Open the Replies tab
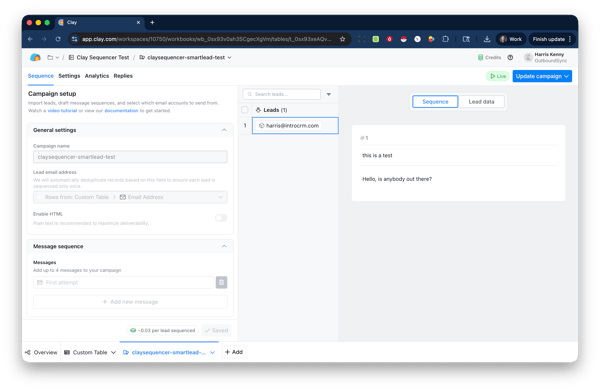The height and width of the screenshot is (391, 600). coord(123,76)
